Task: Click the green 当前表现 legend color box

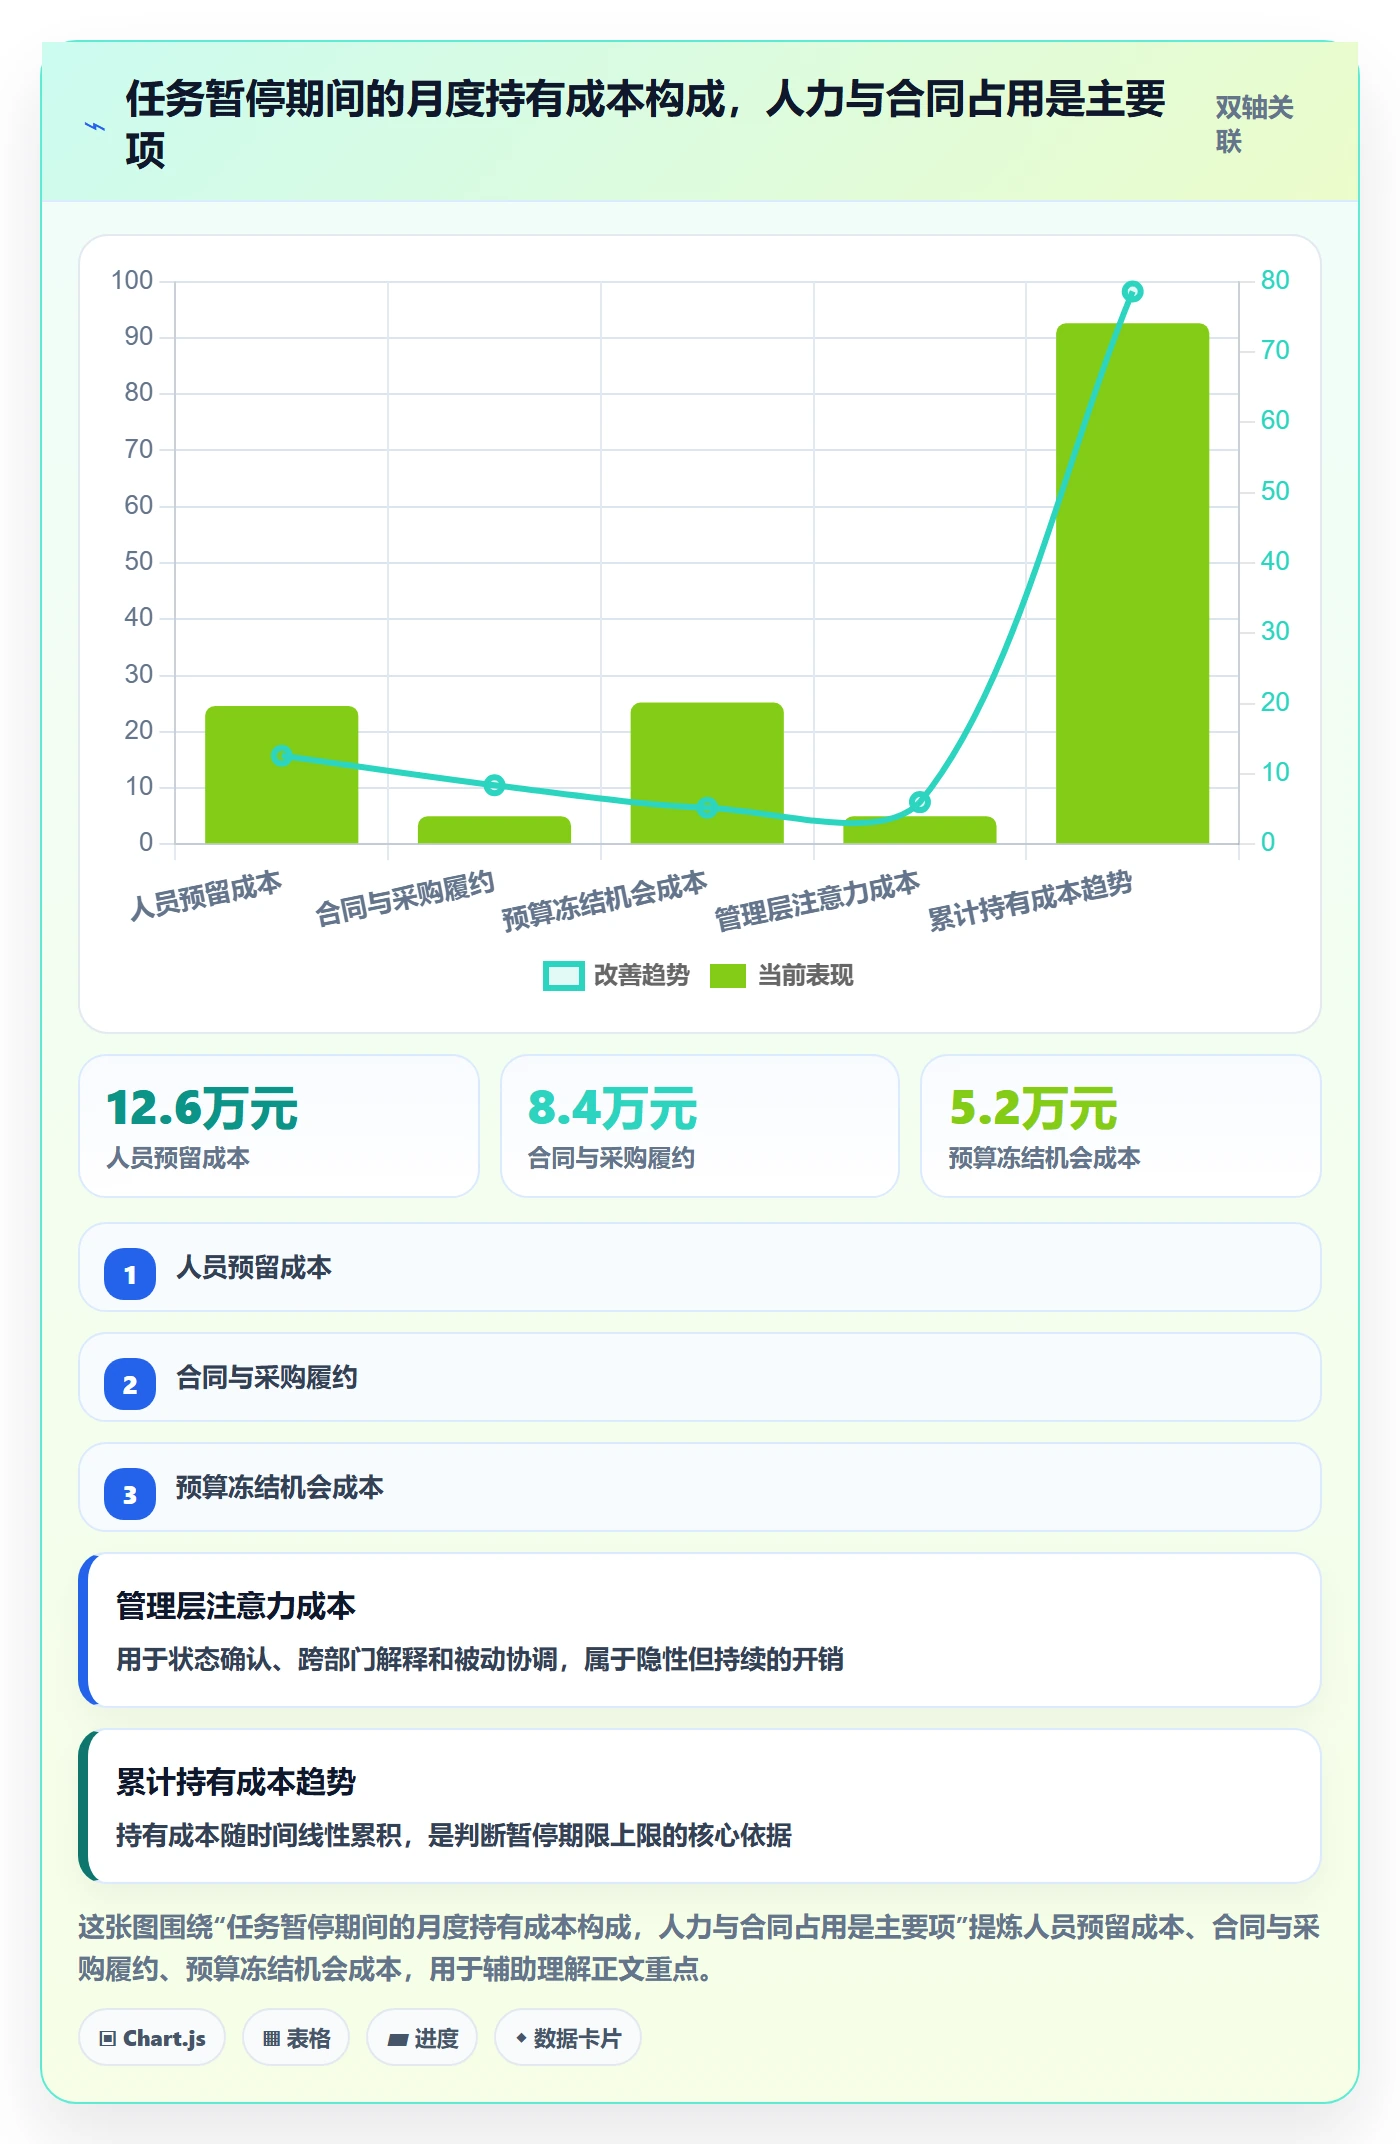Action: [728, 976]
